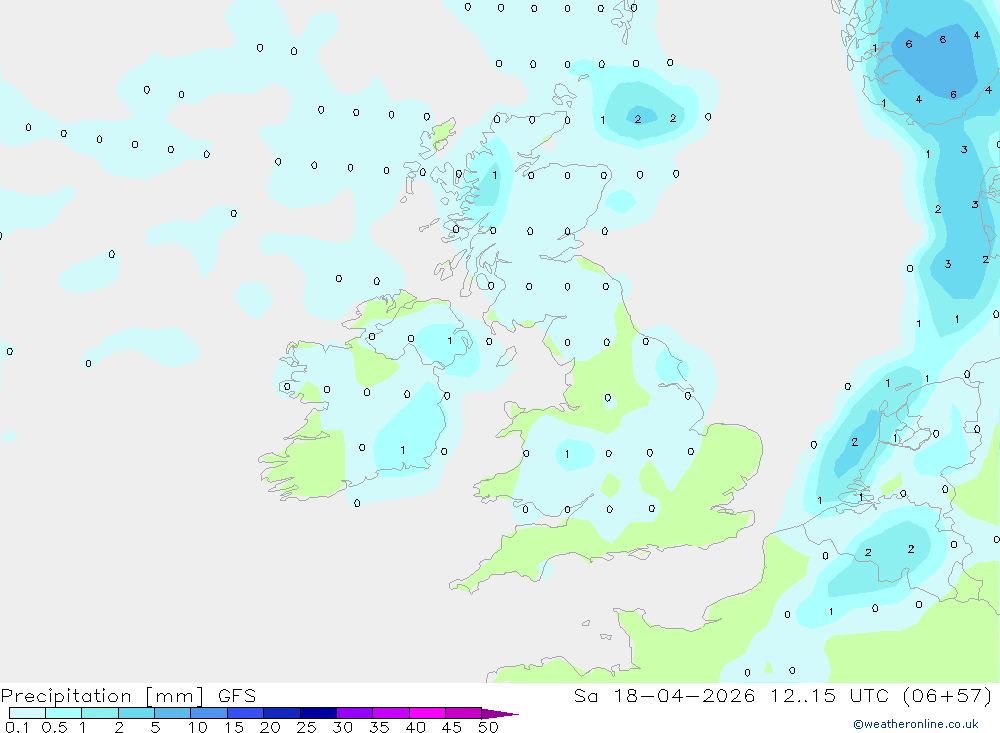This screenshot has height=733, width=1000.
Task: Click the '45' legend scale label
Action: [x=452, y=727]
